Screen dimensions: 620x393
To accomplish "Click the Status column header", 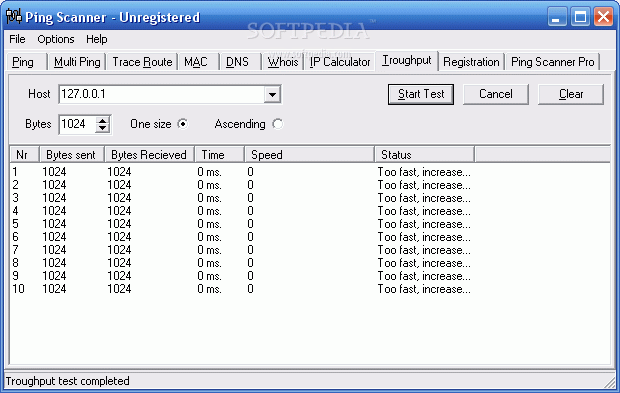I will [424, 155].
